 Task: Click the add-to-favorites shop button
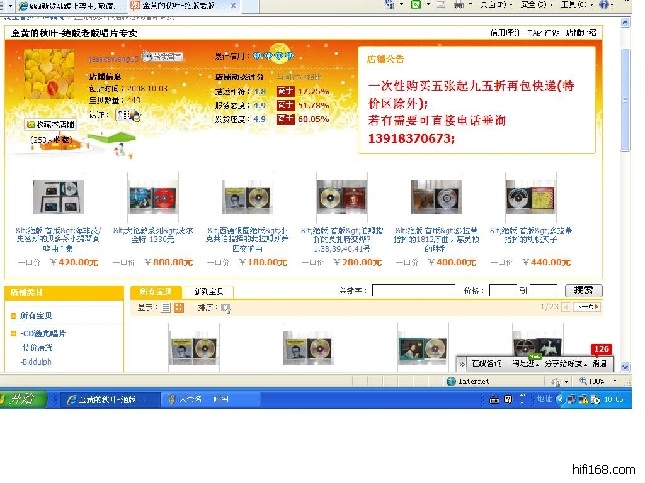(50, 125)
